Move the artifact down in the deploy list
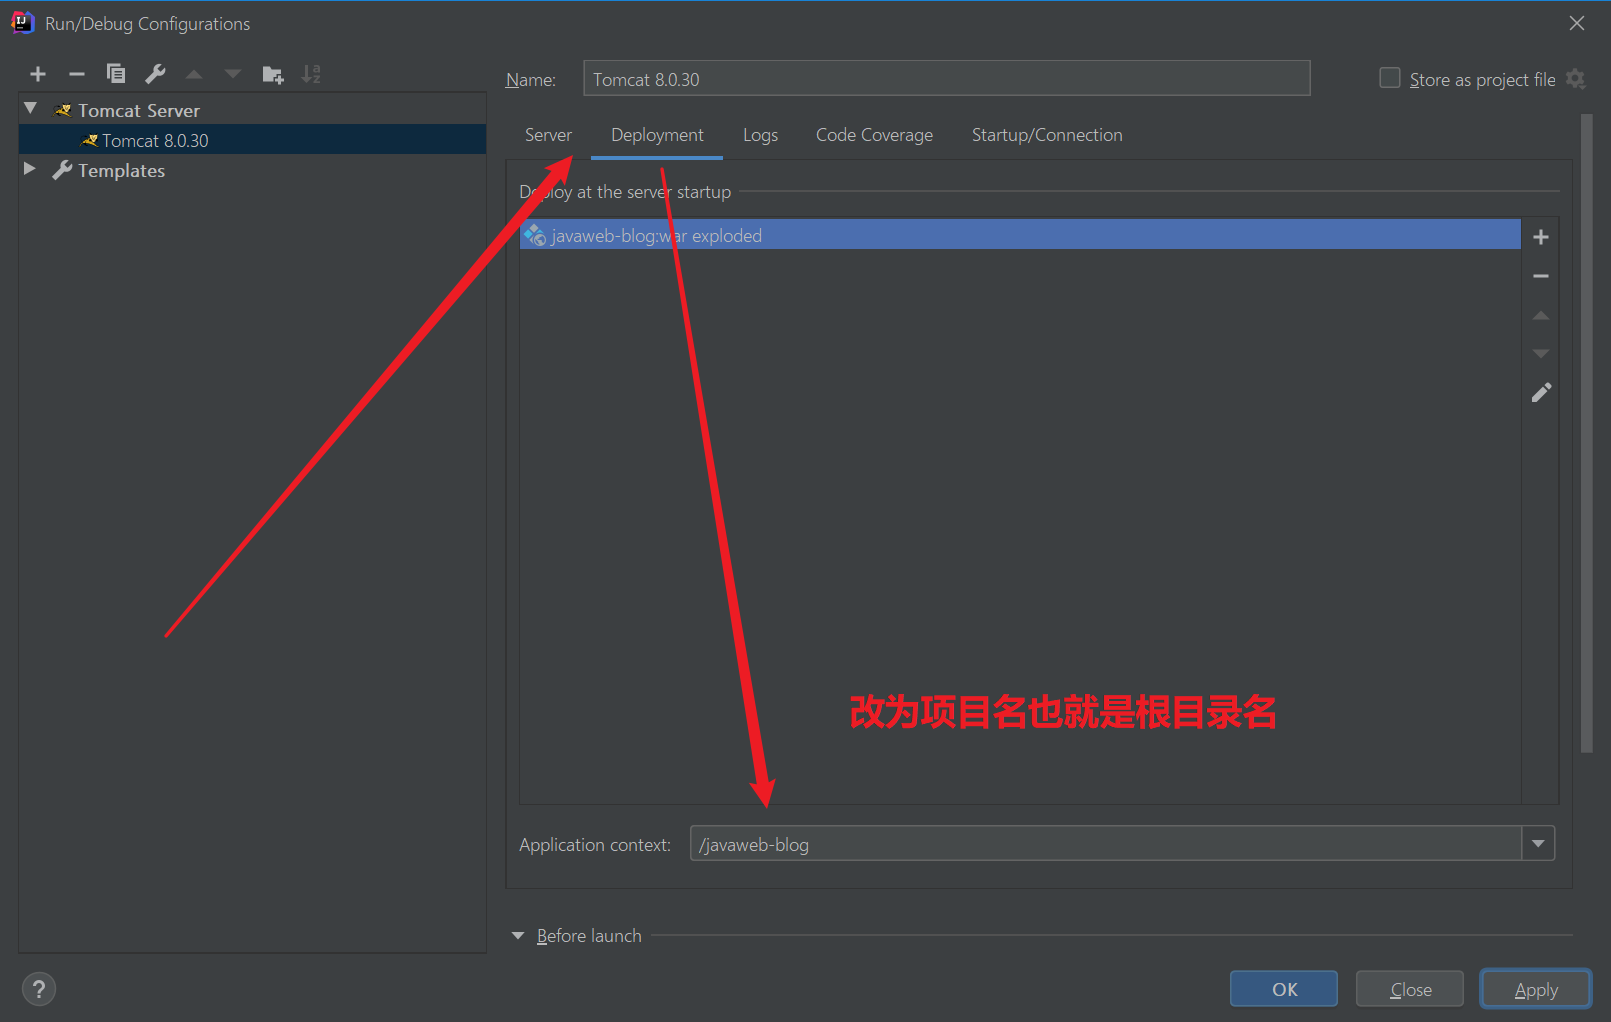This screenshot has width=1611, height=1022. click(x=1541, y=353)
